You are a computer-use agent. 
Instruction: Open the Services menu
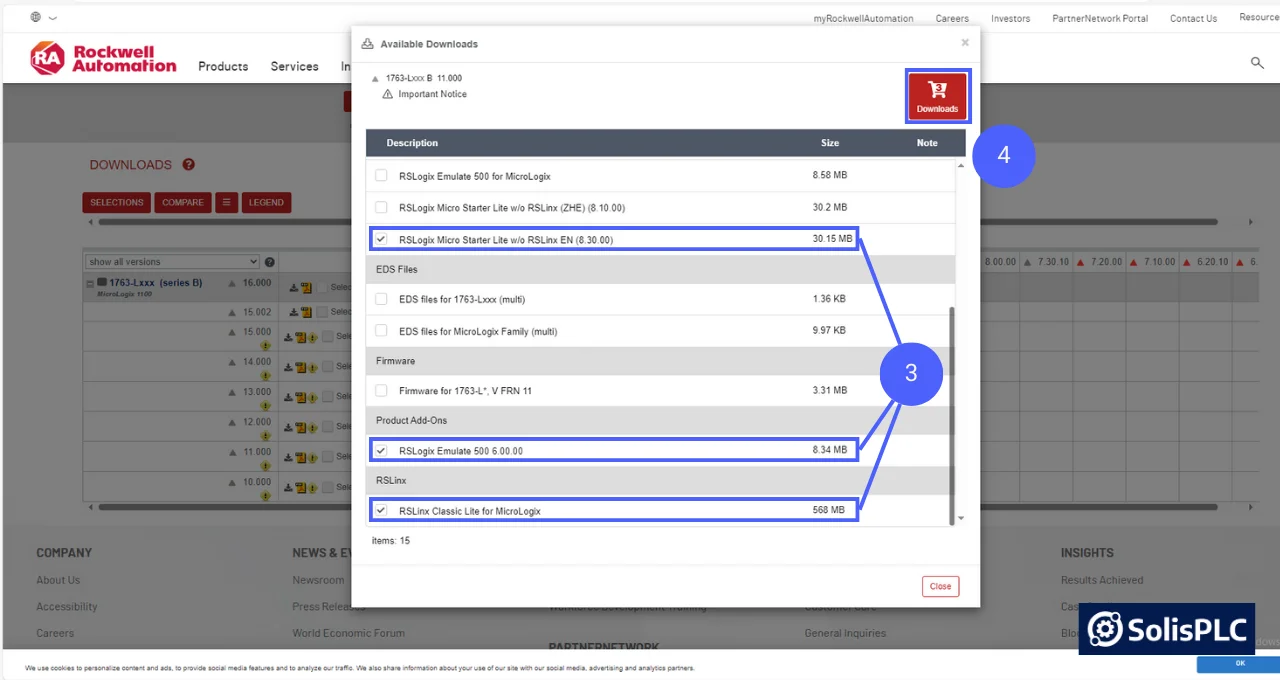(x=293, y=66)
